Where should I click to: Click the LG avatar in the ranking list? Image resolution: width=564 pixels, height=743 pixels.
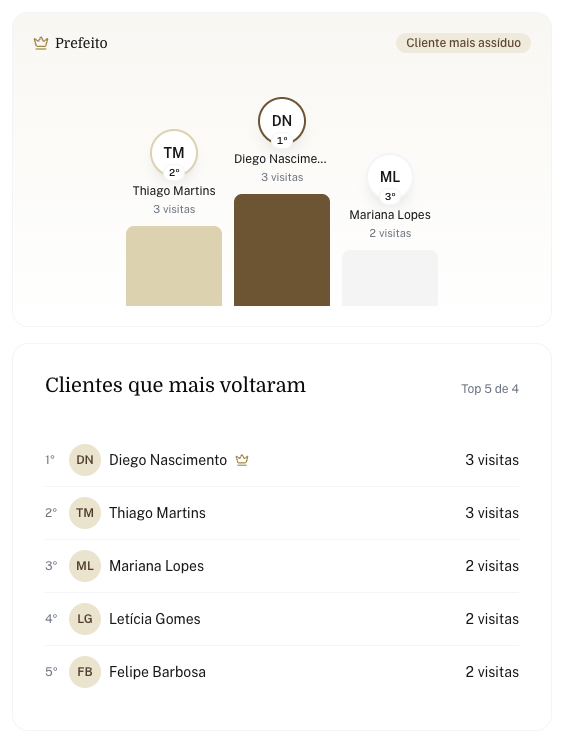pos(85,619)
